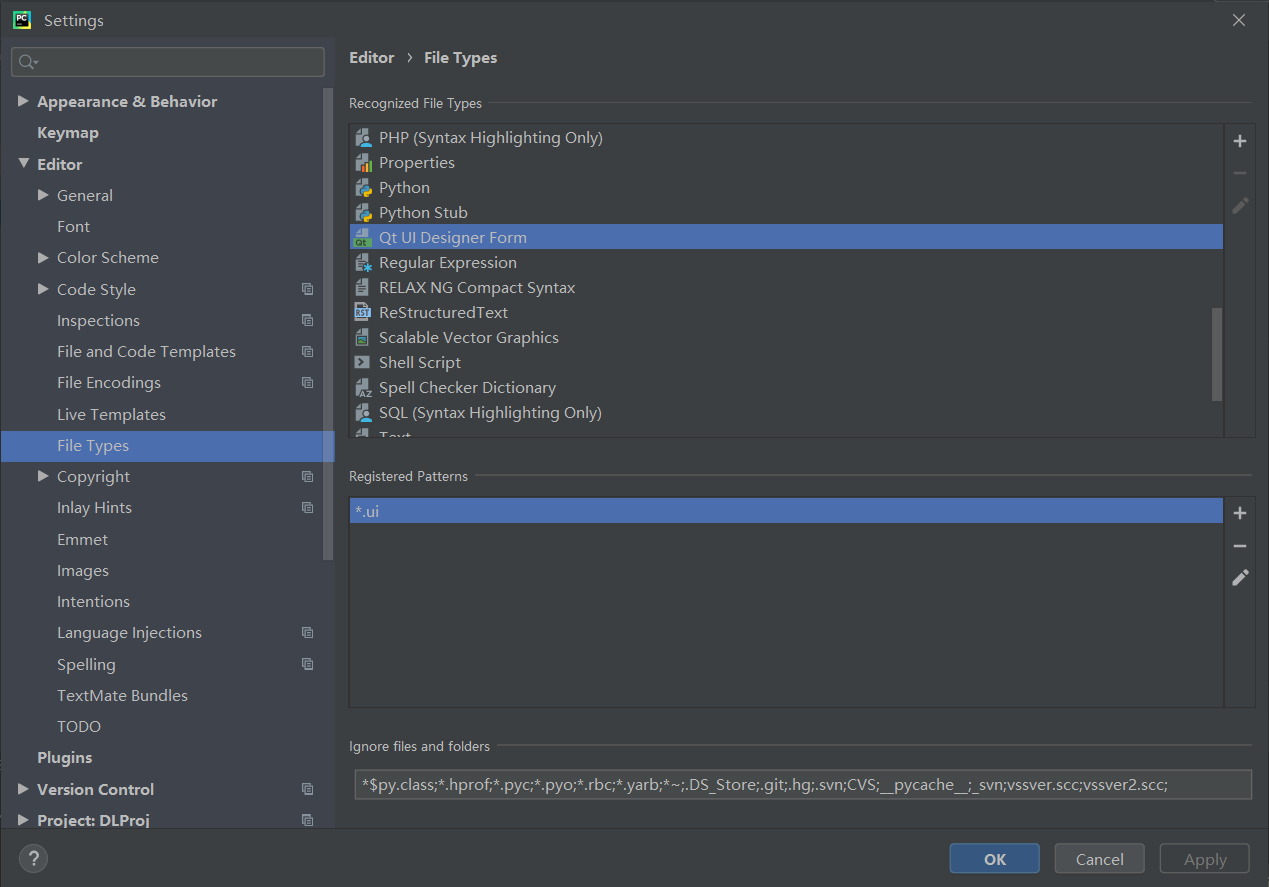Image resolution: width=1269 pixels, height=887 pixels.
Task: Click the ReStructuredText file type icon
Action: tap(363, 312)
